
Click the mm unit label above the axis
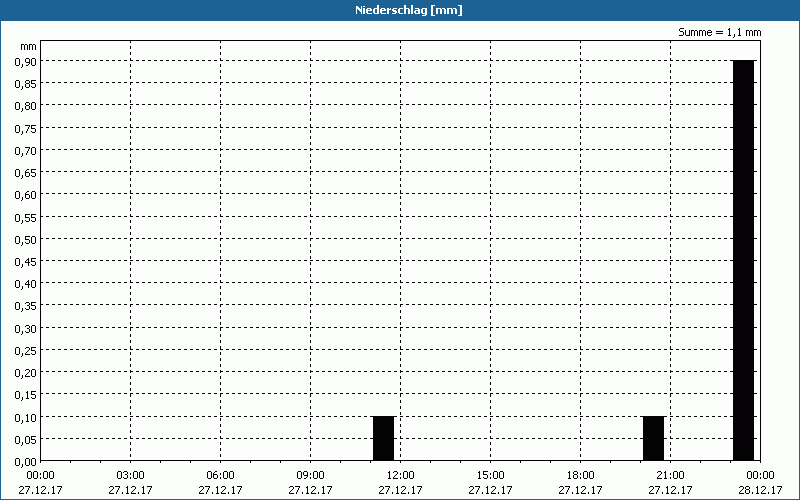[29, 46]
